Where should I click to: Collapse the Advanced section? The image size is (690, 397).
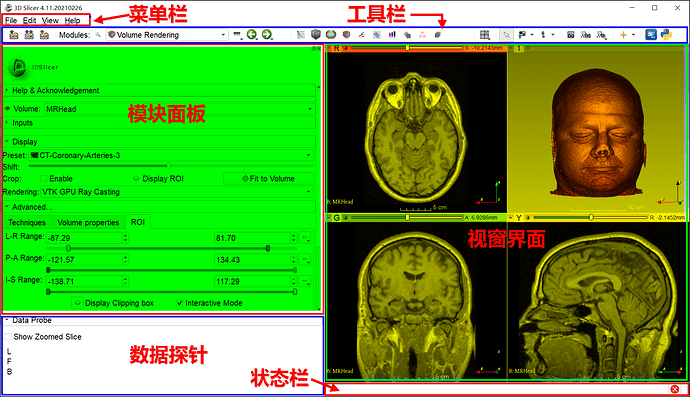[x=159, y=207]
